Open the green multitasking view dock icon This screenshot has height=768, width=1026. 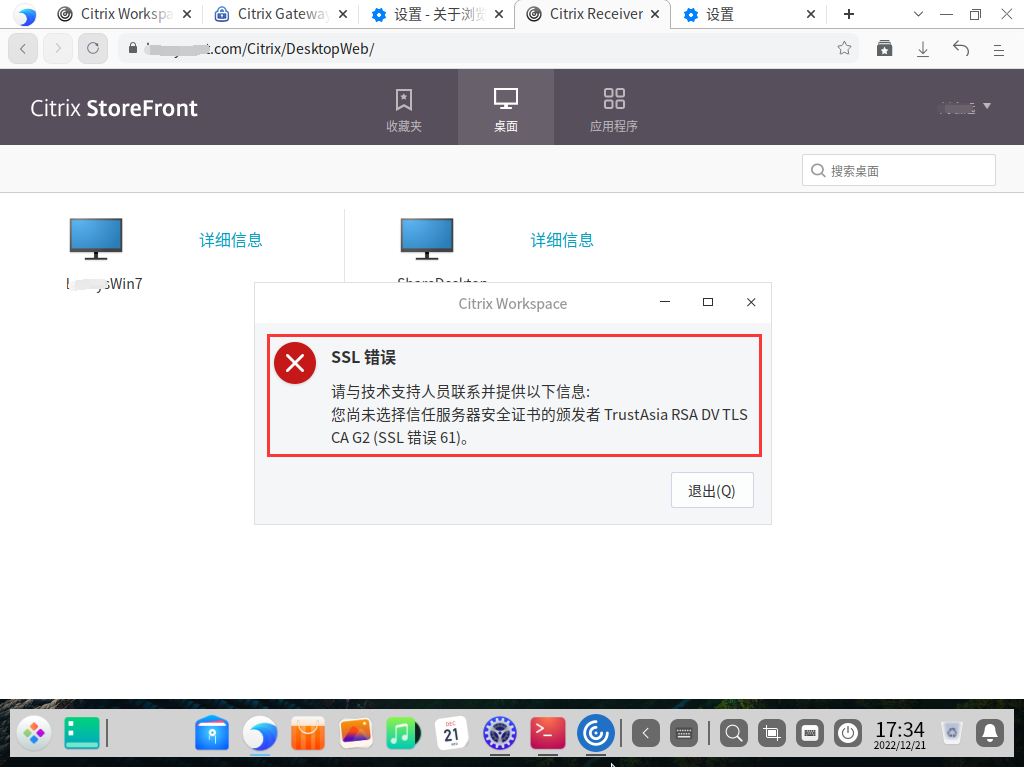[x=82, y=733]
